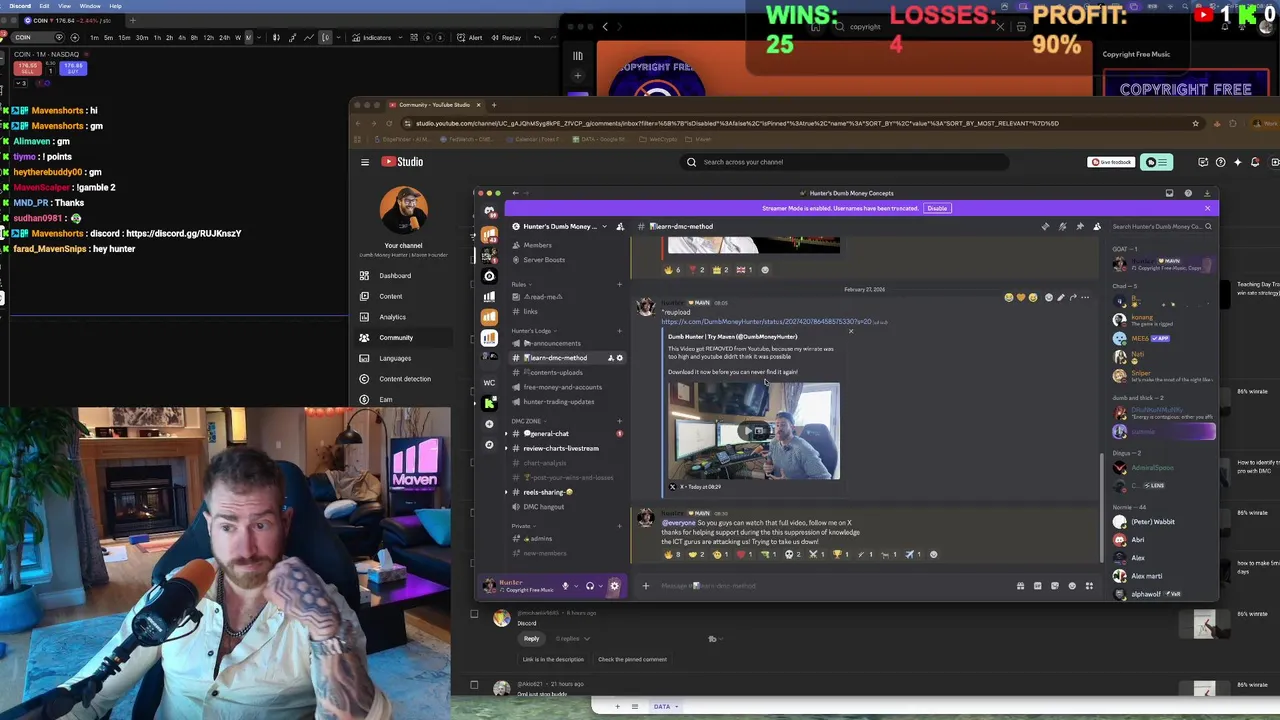Image resolution: width=1280 pixels, height=720 pixels.
Task: Open Analytics in YouTube Studio sidebar
Action: (x=392, y=317)
